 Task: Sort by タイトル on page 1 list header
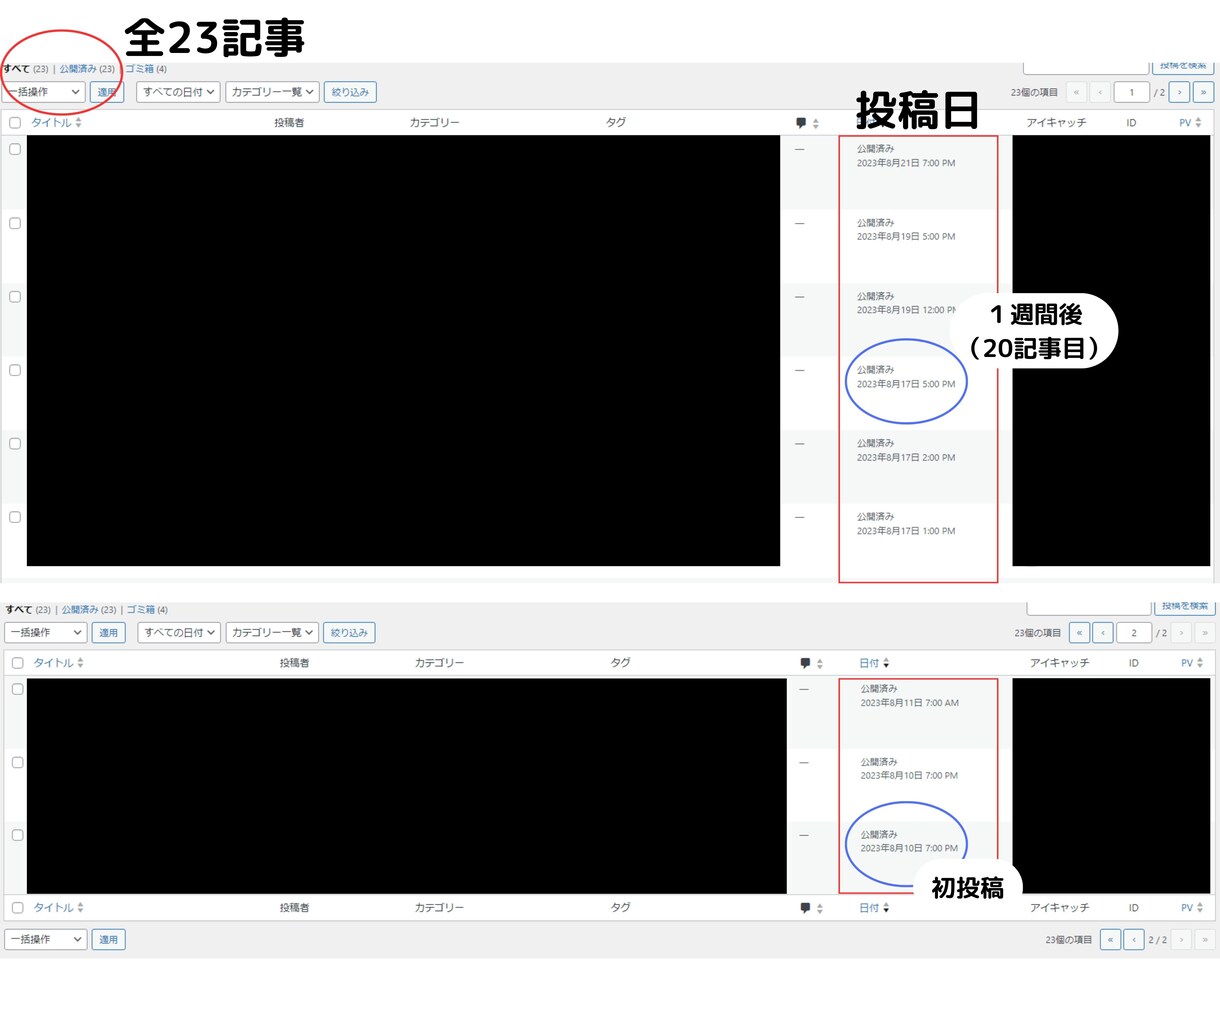click(56, 123)
